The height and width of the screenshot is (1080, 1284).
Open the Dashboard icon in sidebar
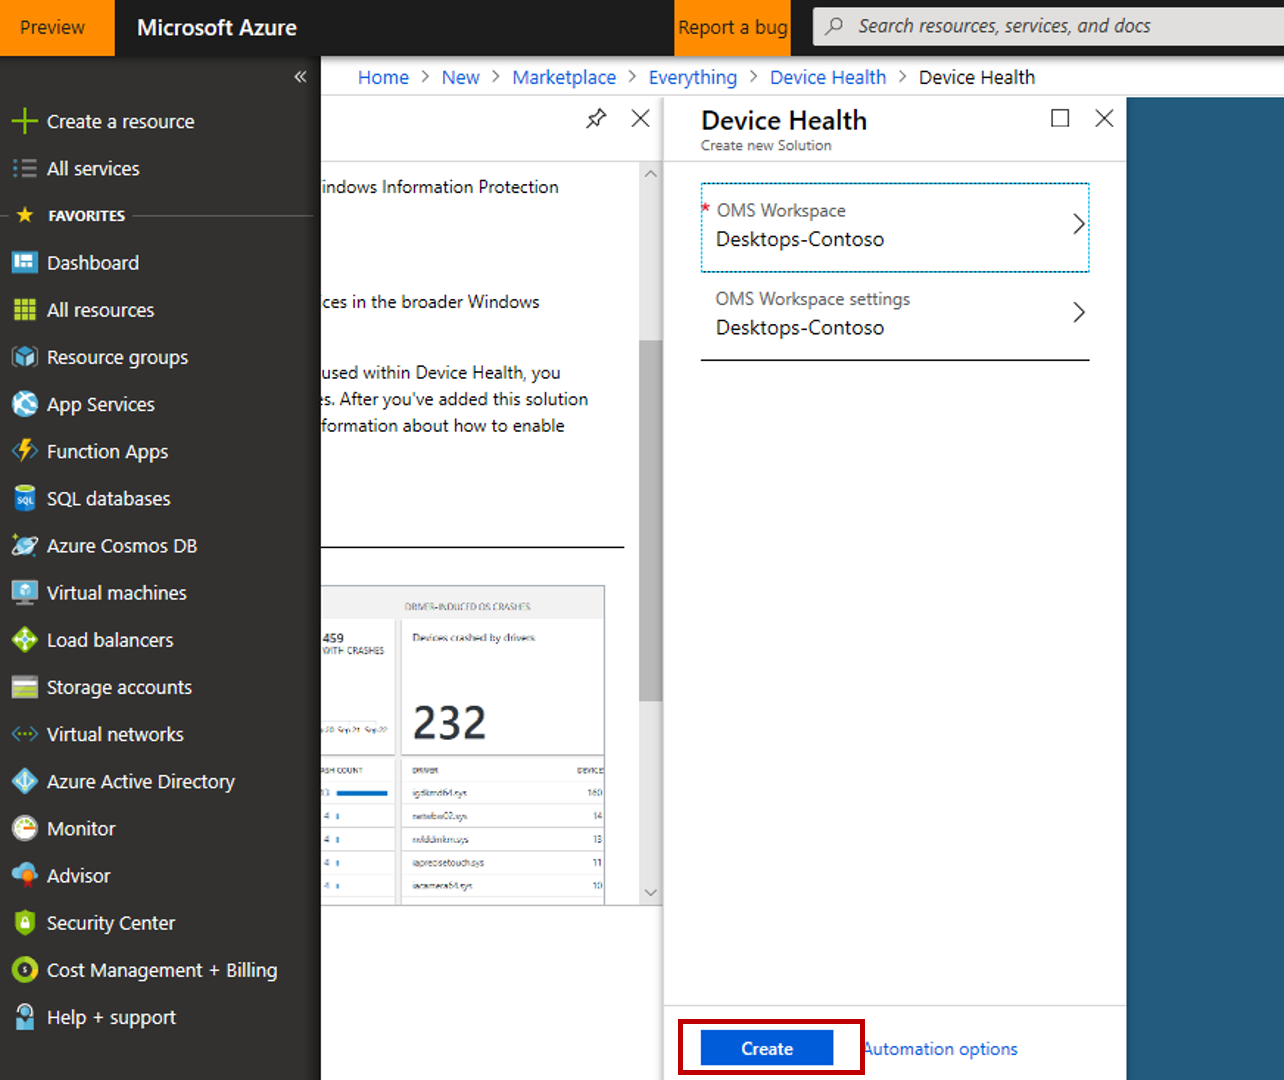coord(24,263)
